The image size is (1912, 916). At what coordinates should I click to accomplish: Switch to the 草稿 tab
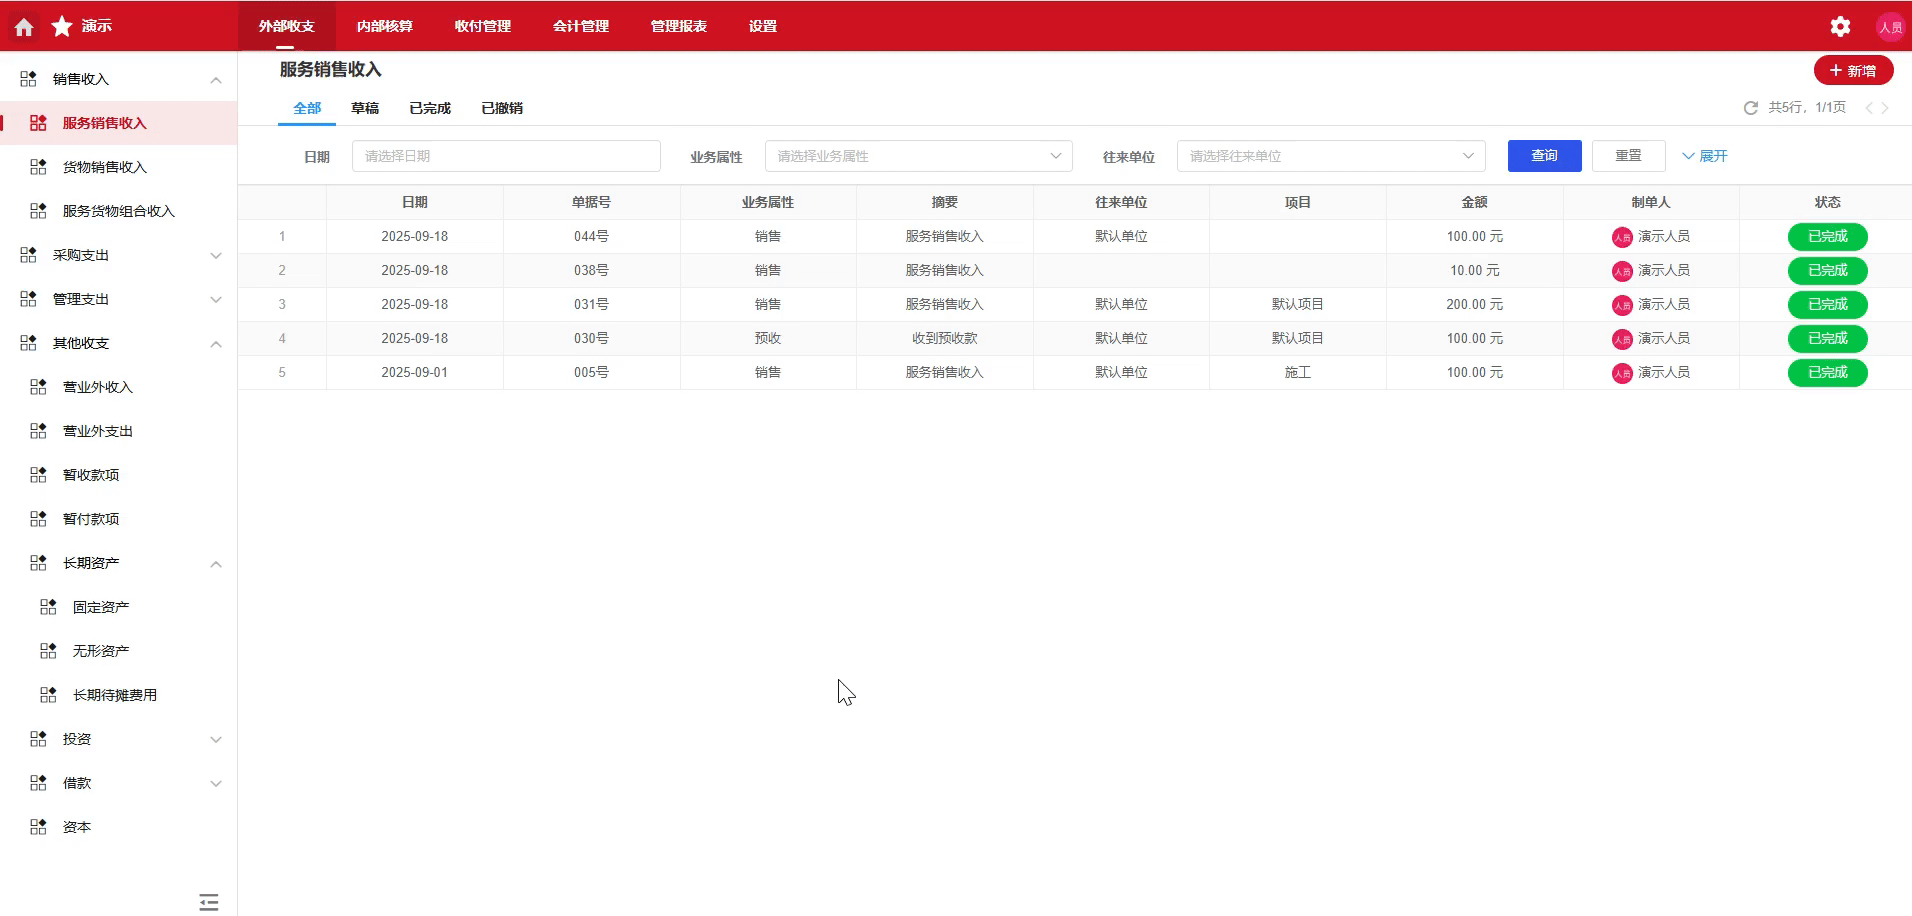(366, 108)
